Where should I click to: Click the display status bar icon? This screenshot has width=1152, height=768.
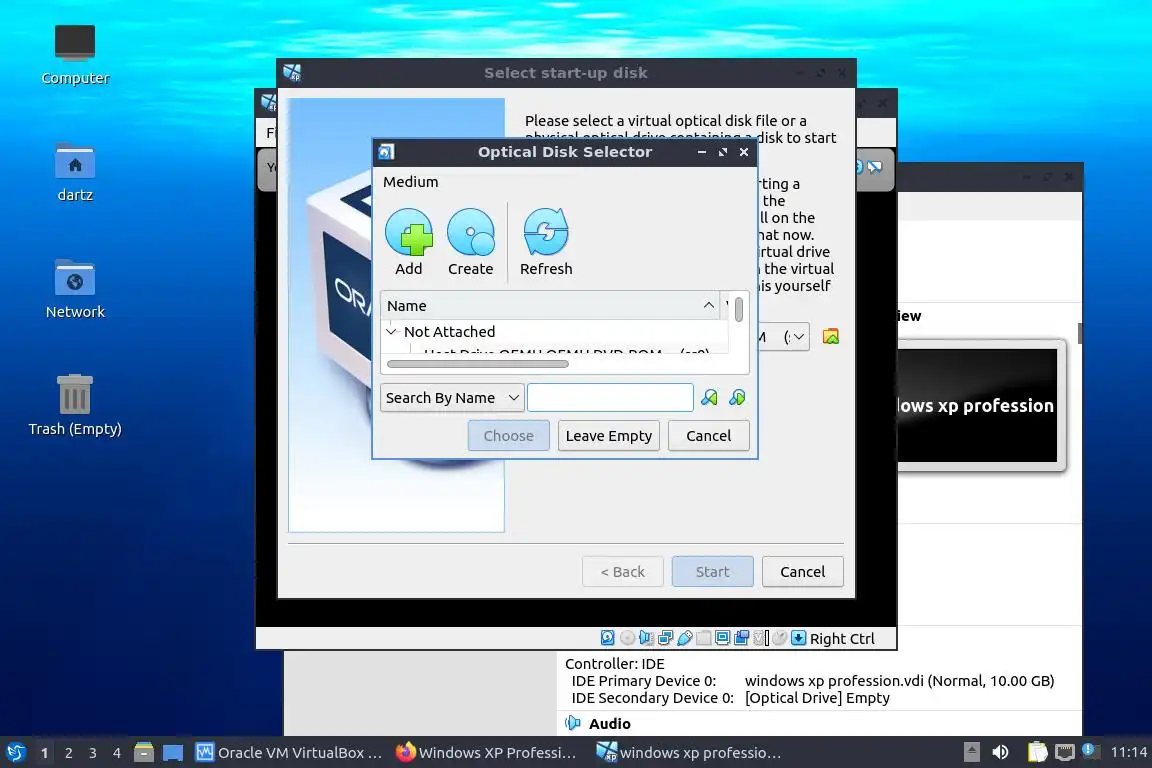click(722, 638)
